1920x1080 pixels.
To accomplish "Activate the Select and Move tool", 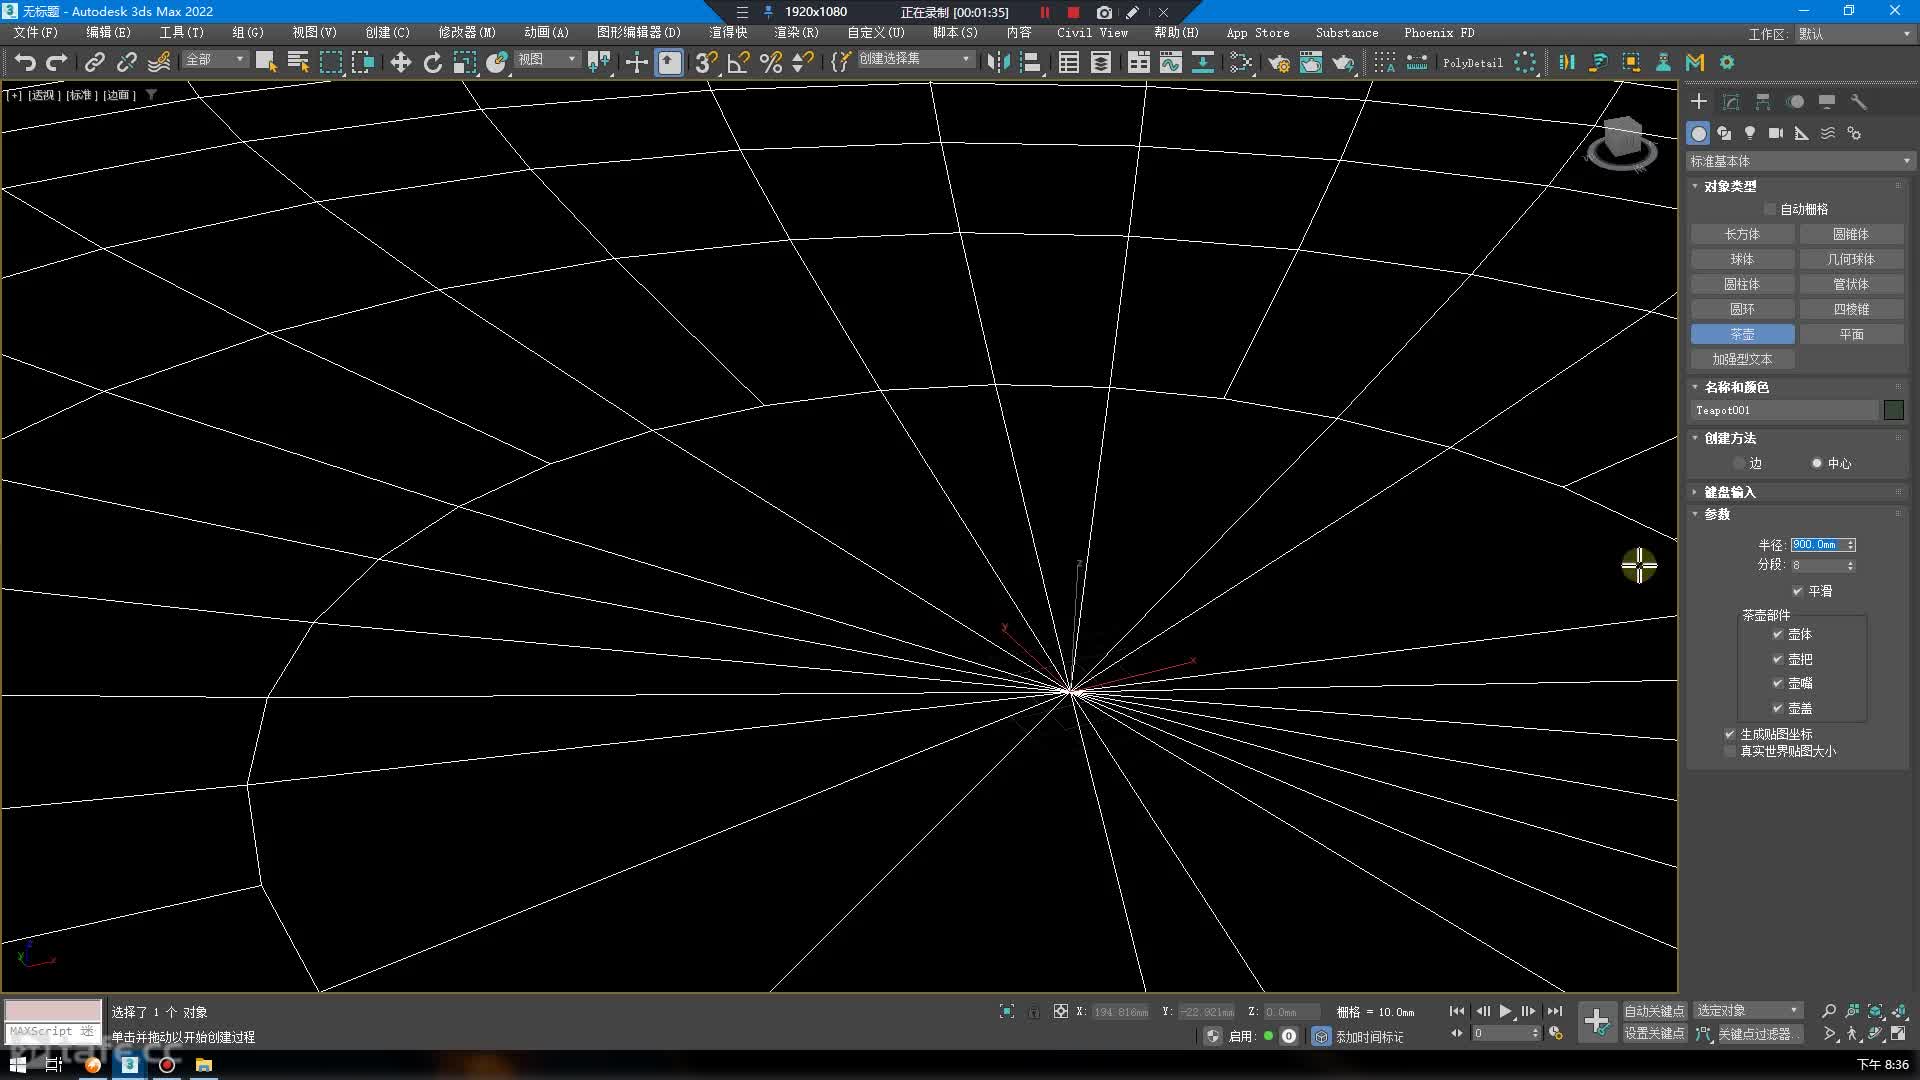I will pyautogui.click(x=400, y=62).
